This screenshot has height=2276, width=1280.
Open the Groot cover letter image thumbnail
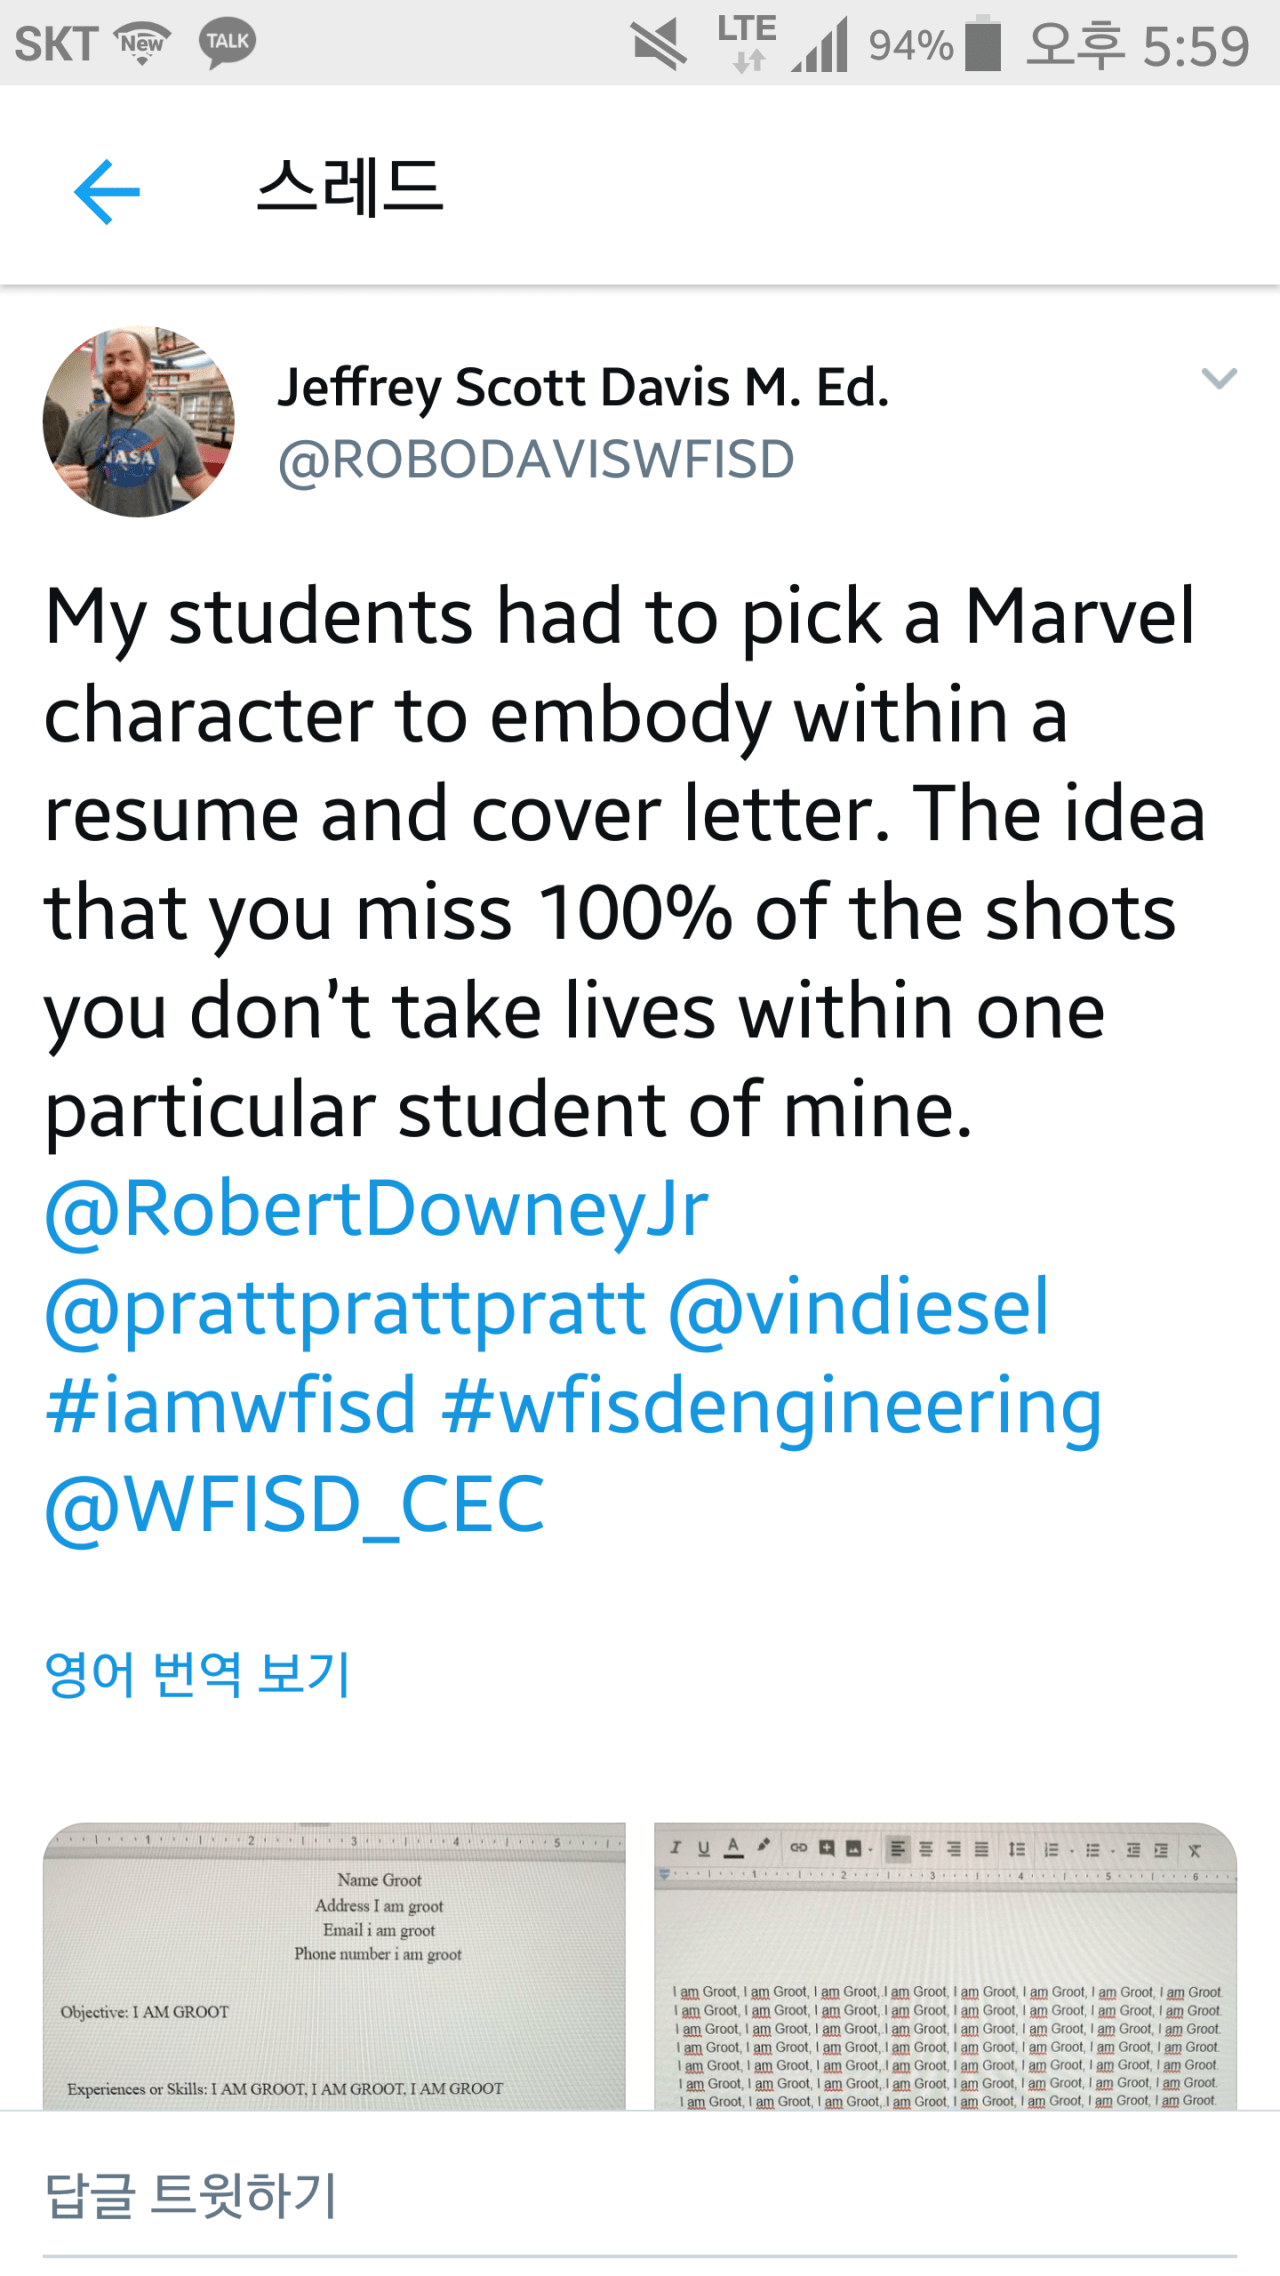[x=945, y=1966]
